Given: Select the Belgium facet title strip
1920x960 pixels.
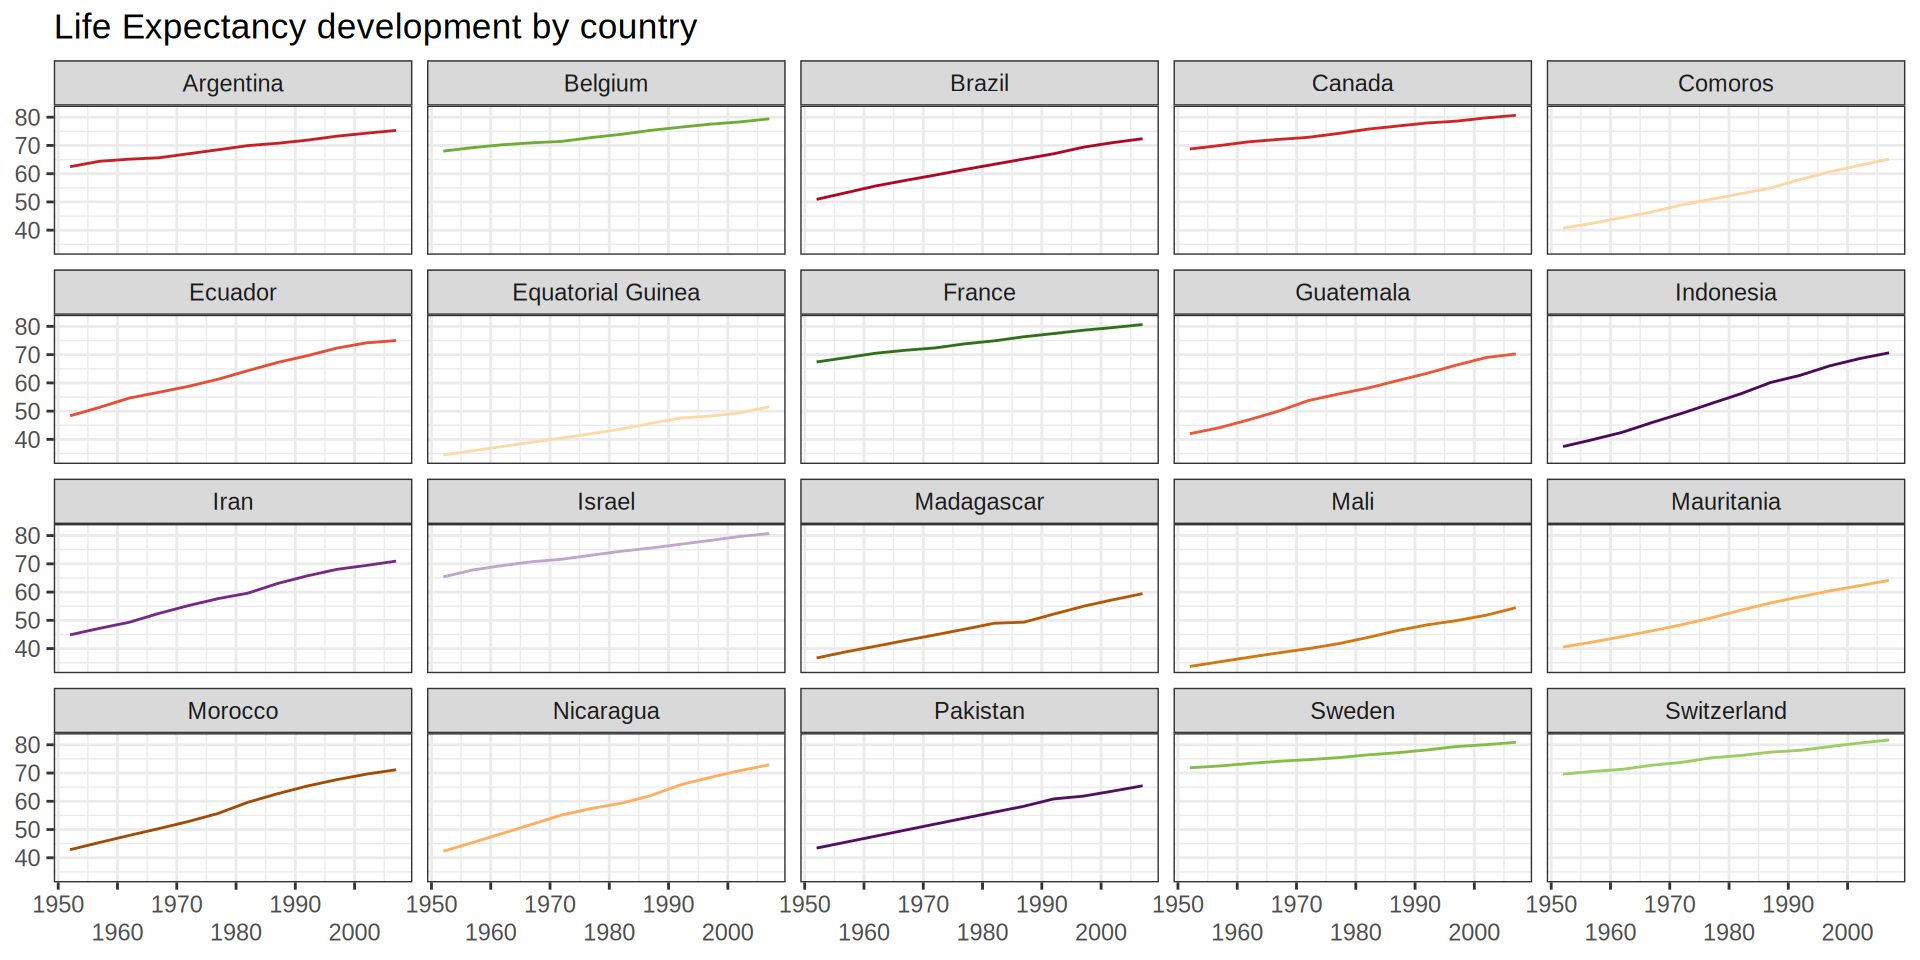Looking at the screenshot, I should (x=605, y=83).
